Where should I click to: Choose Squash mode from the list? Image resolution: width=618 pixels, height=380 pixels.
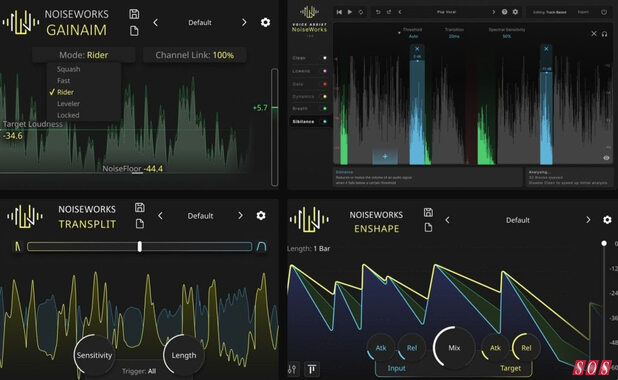(68, 69)
